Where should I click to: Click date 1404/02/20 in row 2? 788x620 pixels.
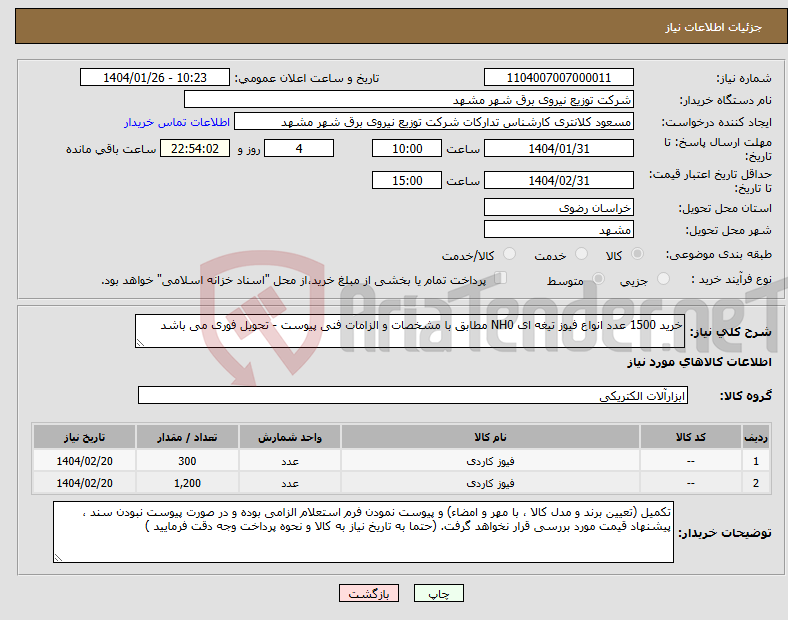pyautogui.click(x=84, y=483)
